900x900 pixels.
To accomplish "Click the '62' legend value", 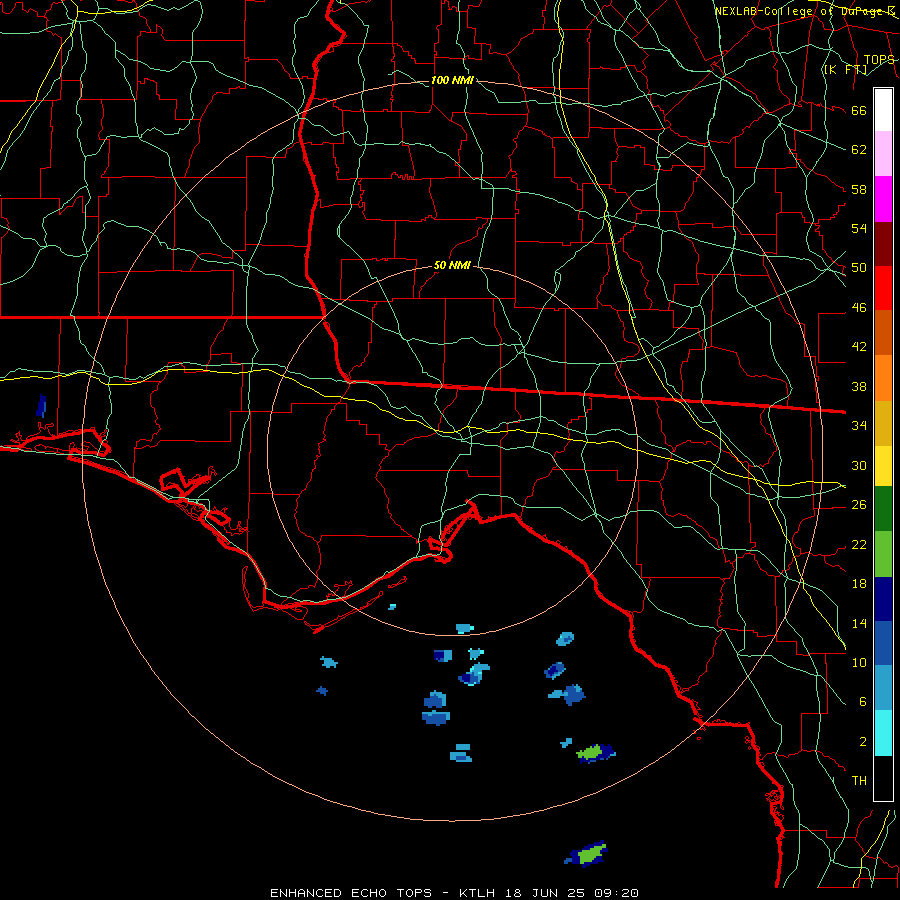I will click(859, 150).
